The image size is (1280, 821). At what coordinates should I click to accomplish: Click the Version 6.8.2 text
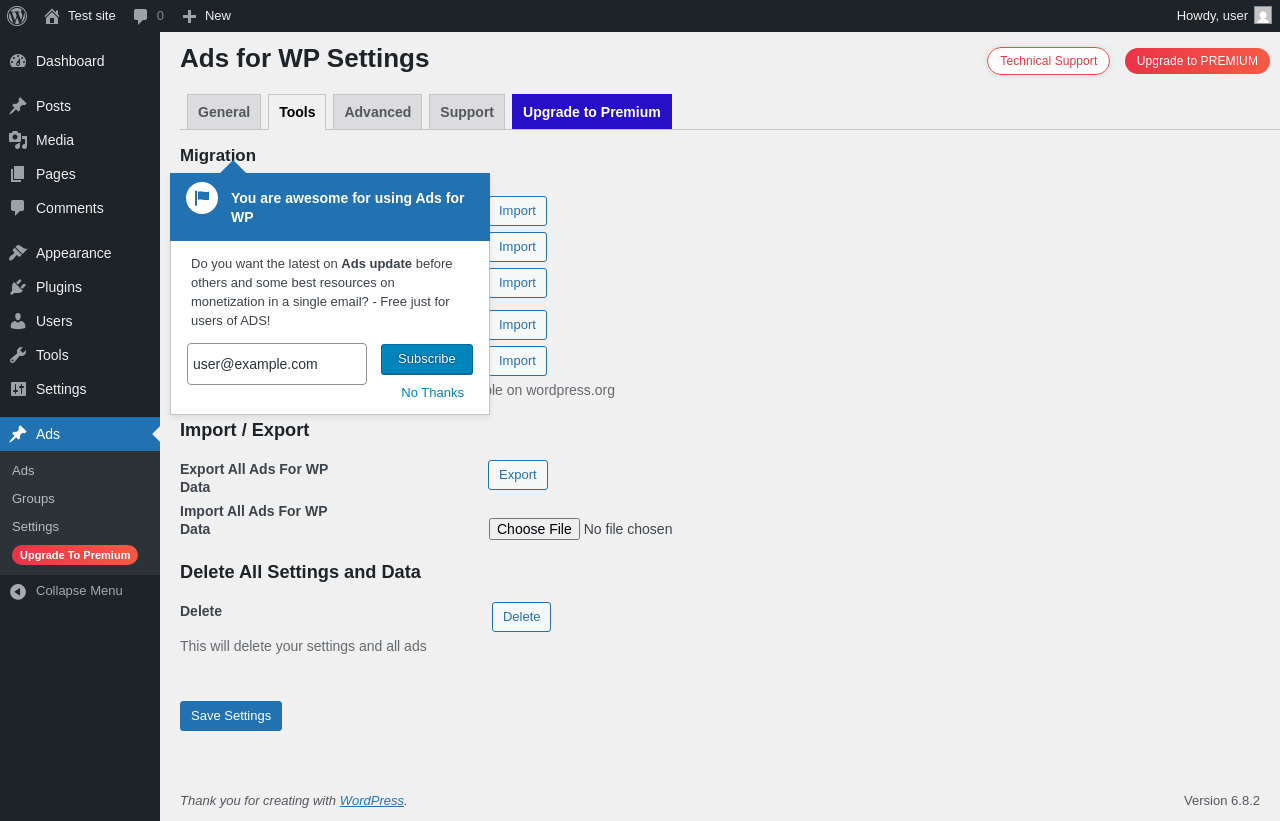[1222, 800]
